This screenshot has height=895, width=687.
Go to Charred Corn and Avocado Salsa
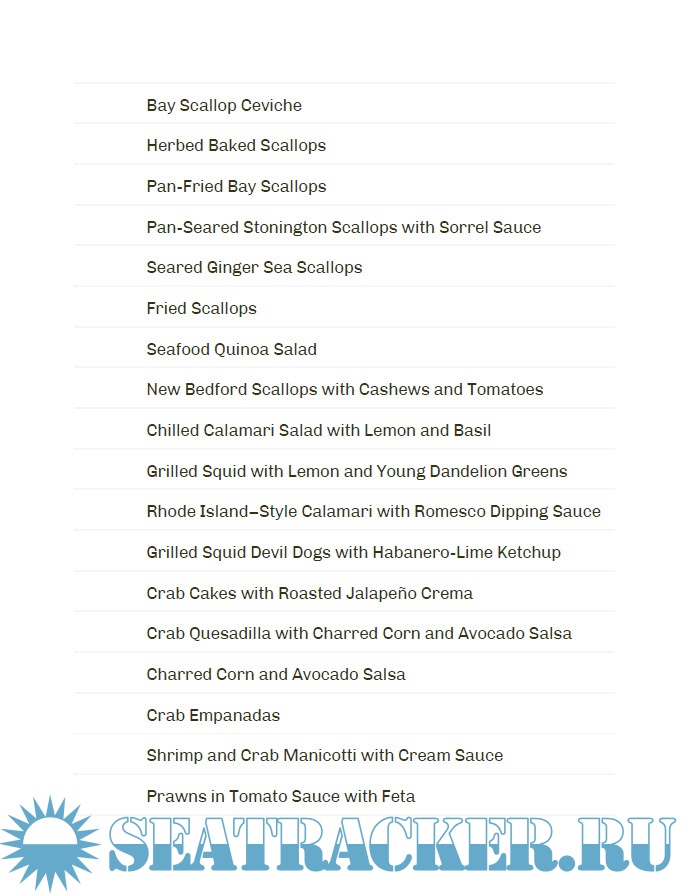point(276,674)
